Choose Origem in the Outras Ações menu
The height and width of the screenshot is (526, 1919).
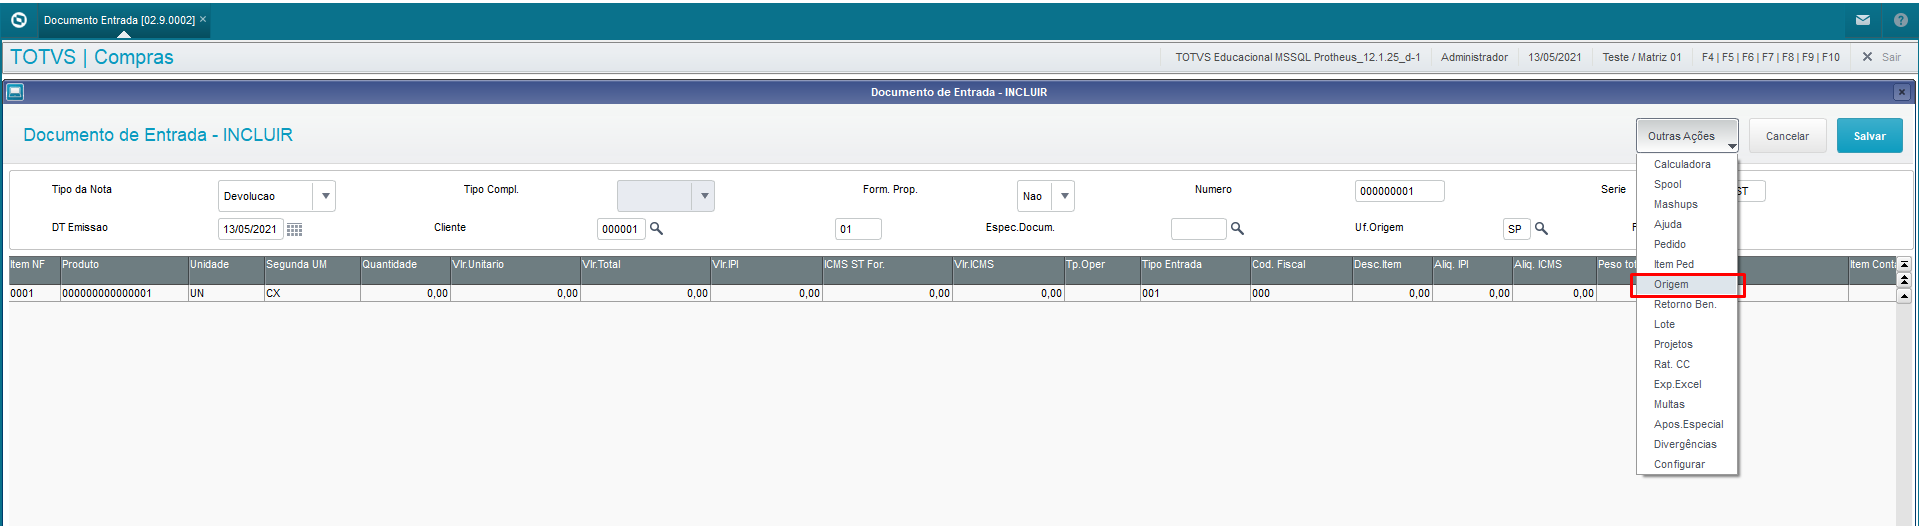pyautogui.click(x=1686, y=285)
